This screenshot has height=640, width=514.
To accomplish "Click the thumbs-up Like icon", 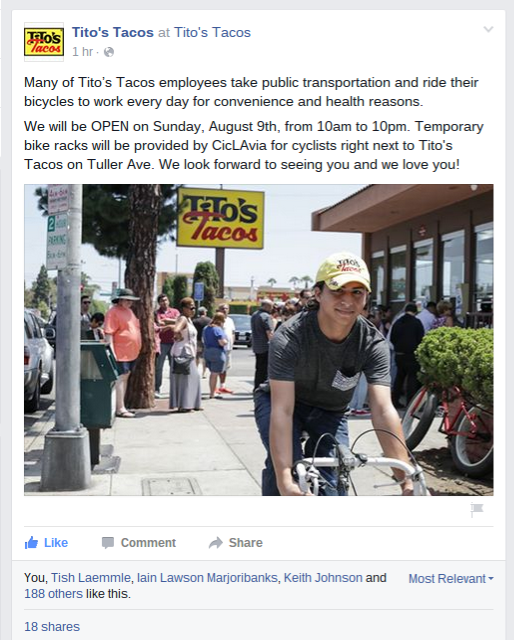I will click(x=31, y=542).
